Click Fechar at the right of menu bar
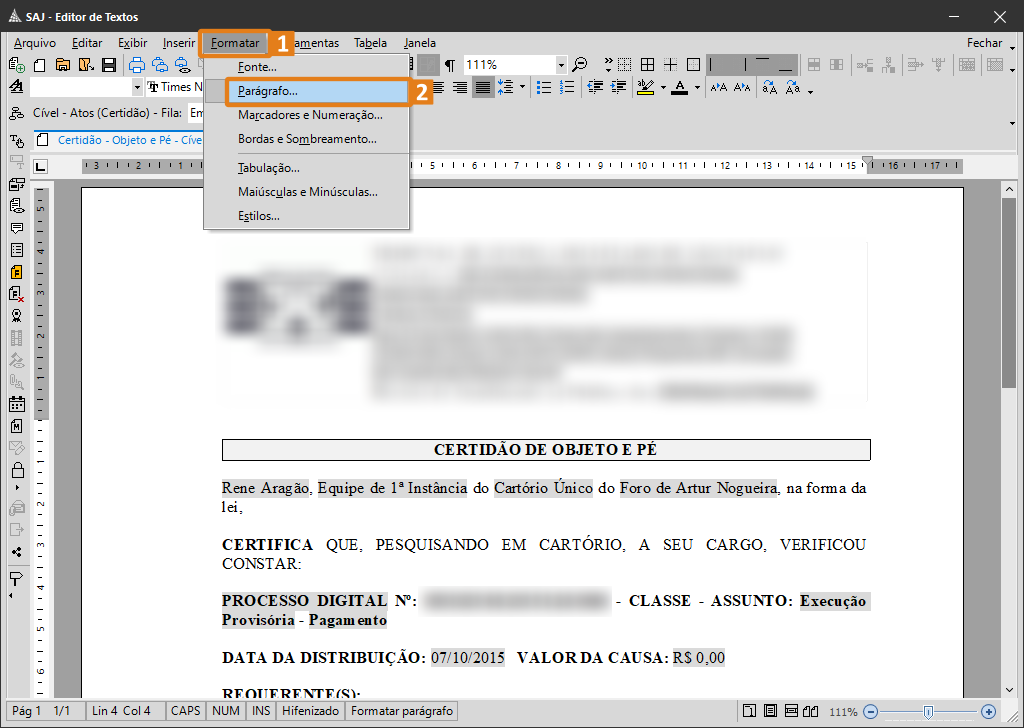 pyautogui.click(x=984, y=43)
